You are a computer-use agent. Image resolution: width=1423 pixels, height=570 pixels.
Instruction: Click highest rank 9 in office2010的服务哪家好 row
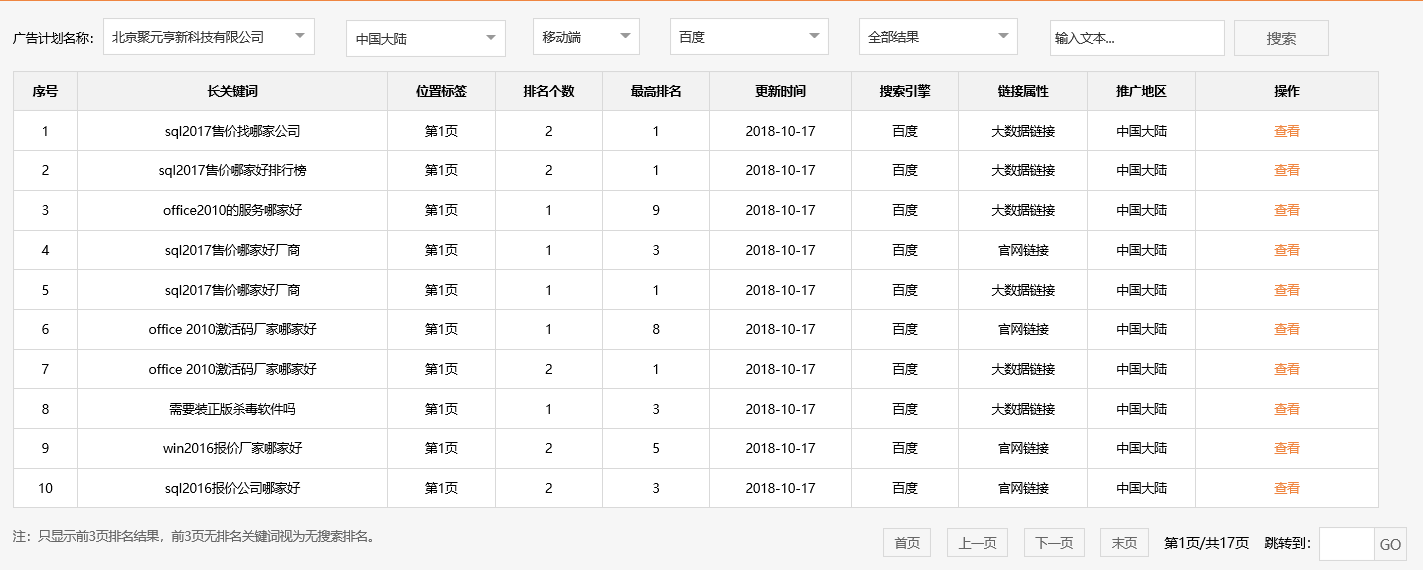point(656,210)
